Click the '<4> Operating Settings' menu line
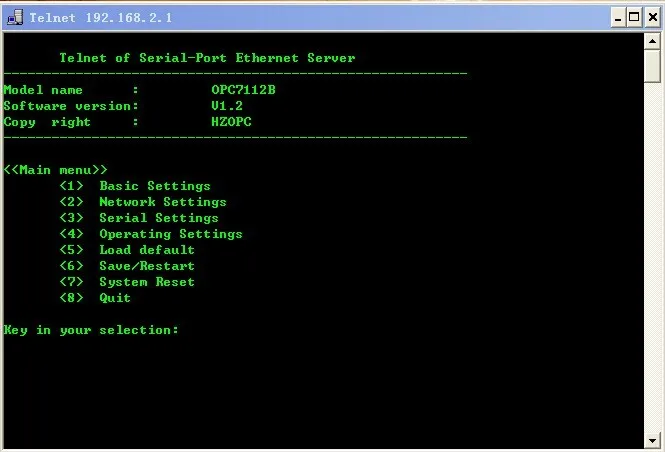 coord(151,234)
